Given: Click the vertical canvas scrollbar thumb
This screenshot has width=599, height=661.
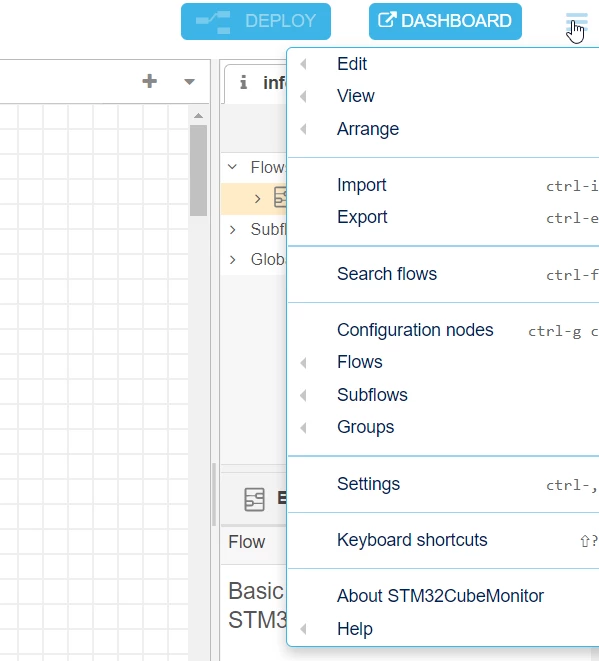Looking at the screenshot, I should [x=198, y=170].
